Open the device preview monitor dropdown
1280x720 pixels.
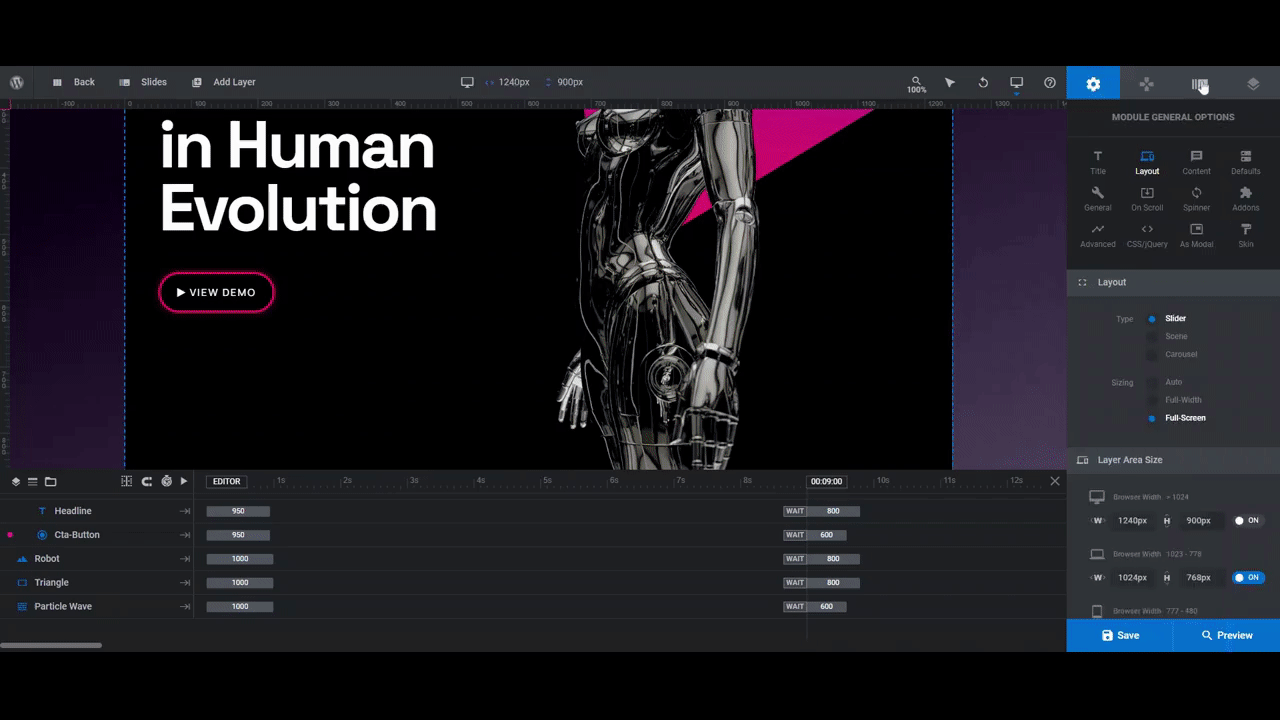(x=1017, y=83)
